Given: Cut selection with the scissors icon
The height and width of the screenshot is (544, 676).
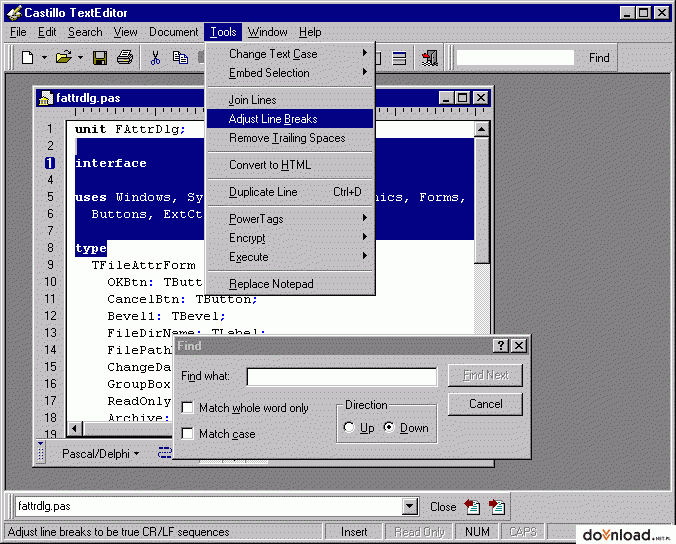Looking at the screenshot, I should click(155, 57).
